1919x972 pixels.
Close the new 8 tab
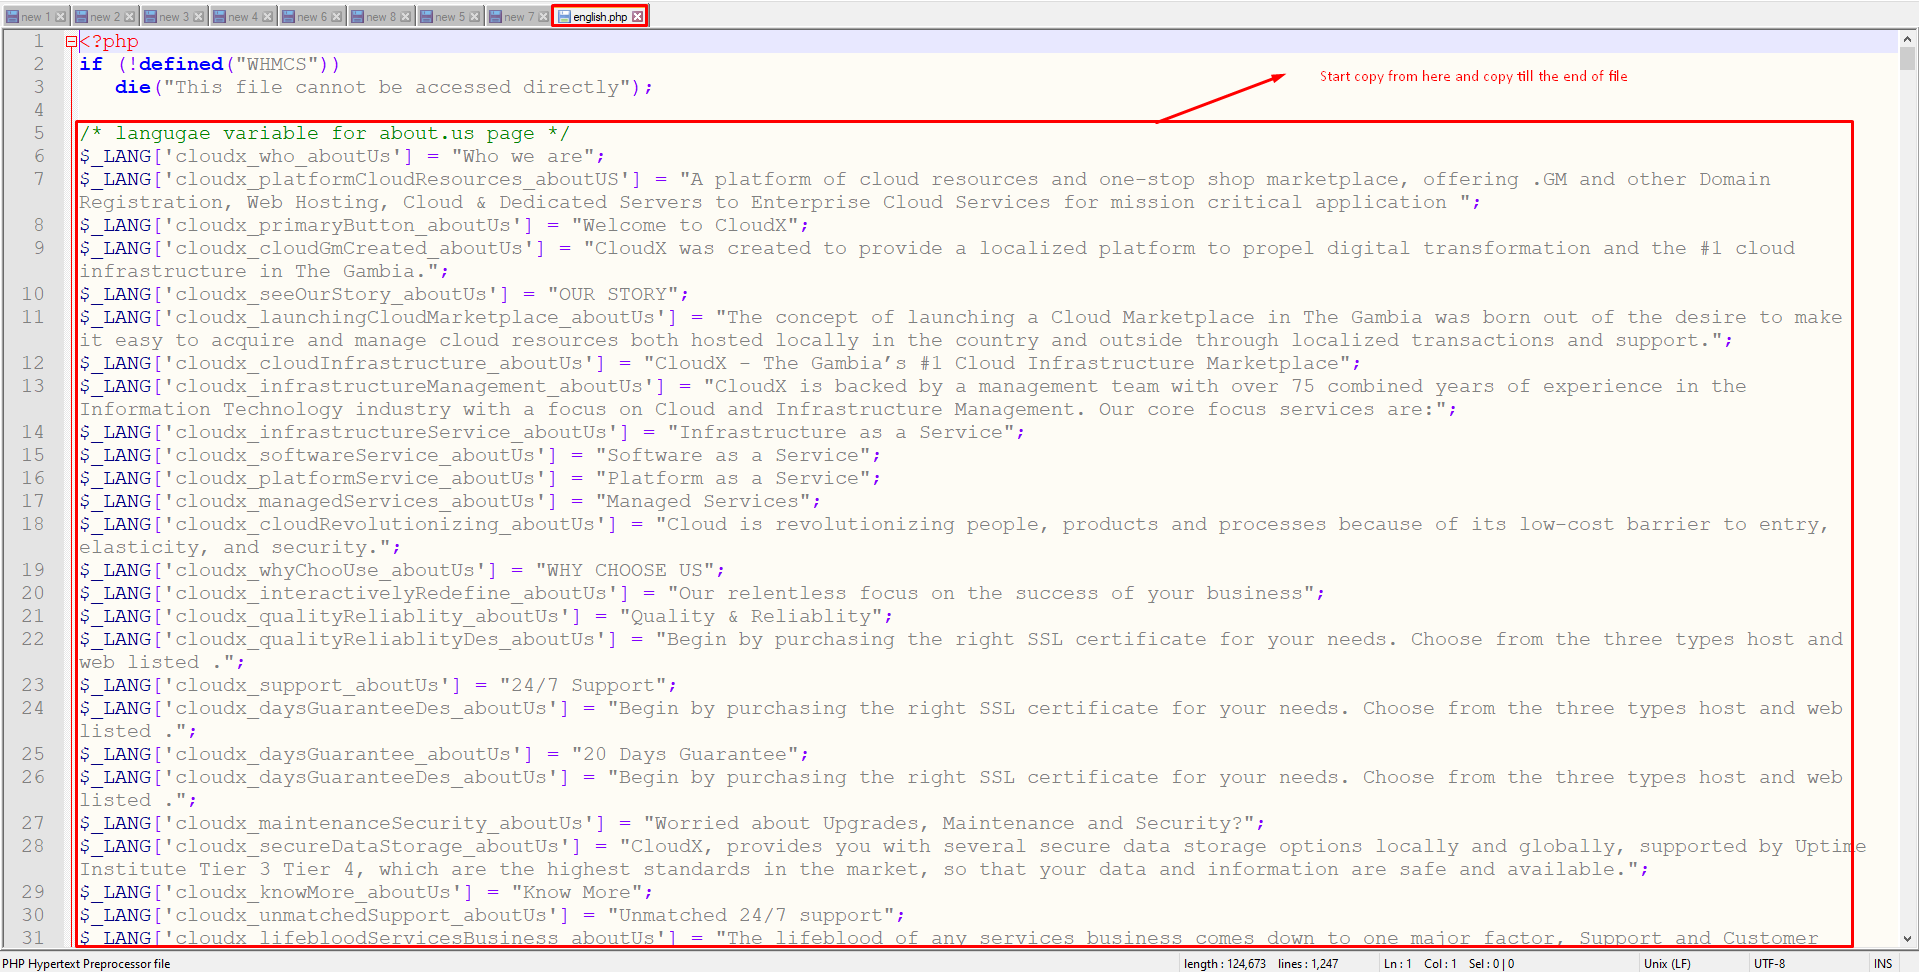(x=406, y=16)
